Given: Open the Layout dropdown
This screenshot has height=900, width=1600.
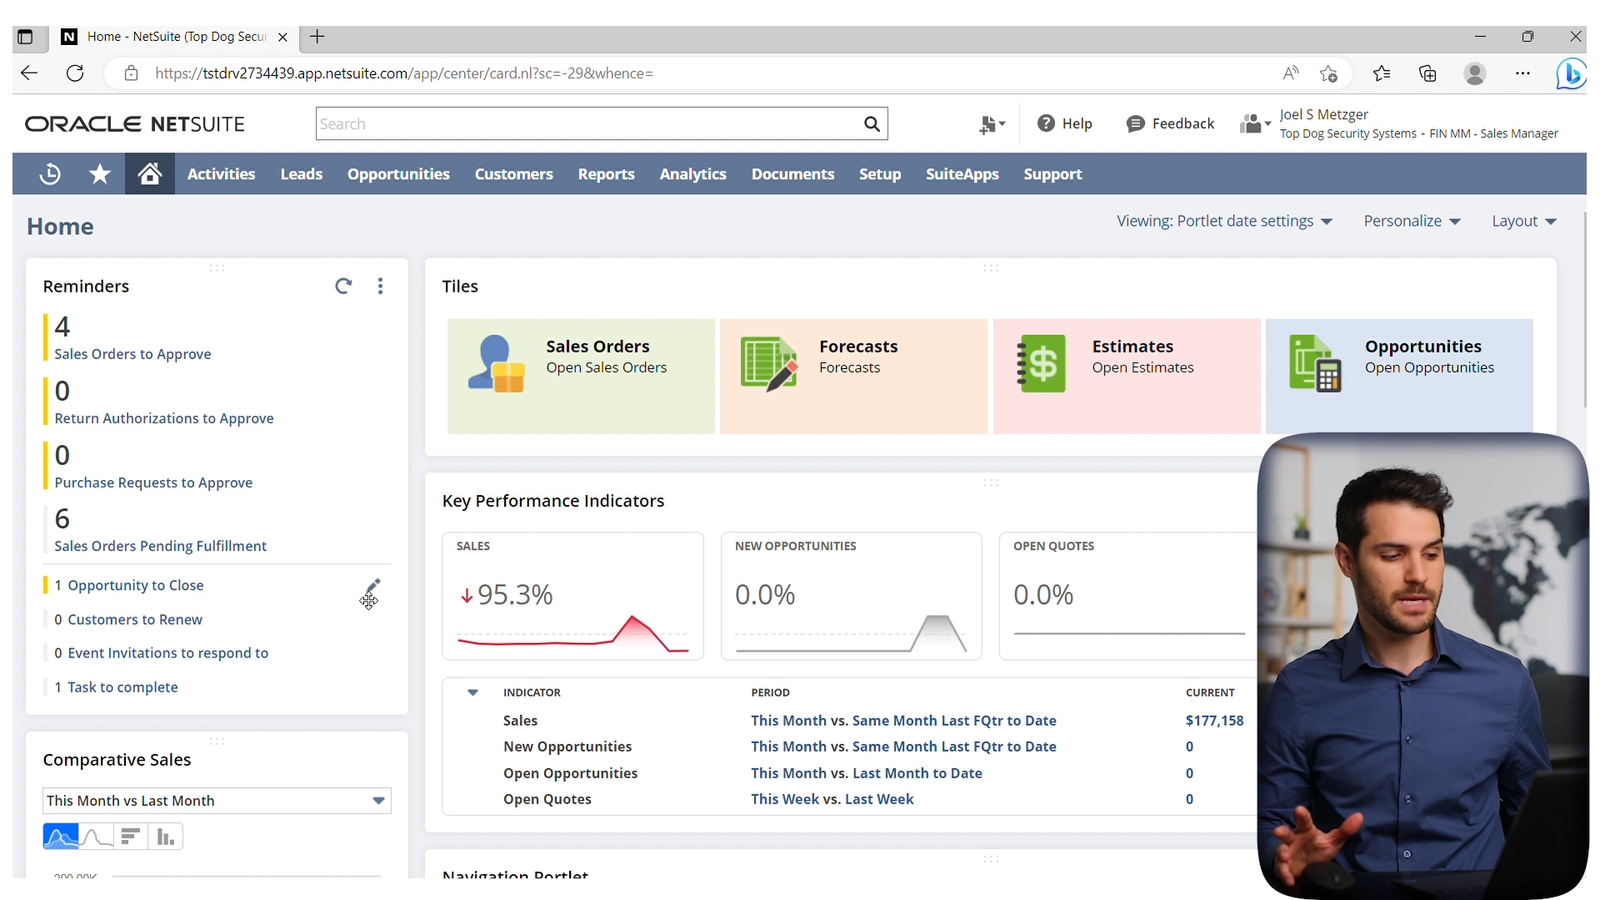Looking at the screenshot, I should (1524, 221).
